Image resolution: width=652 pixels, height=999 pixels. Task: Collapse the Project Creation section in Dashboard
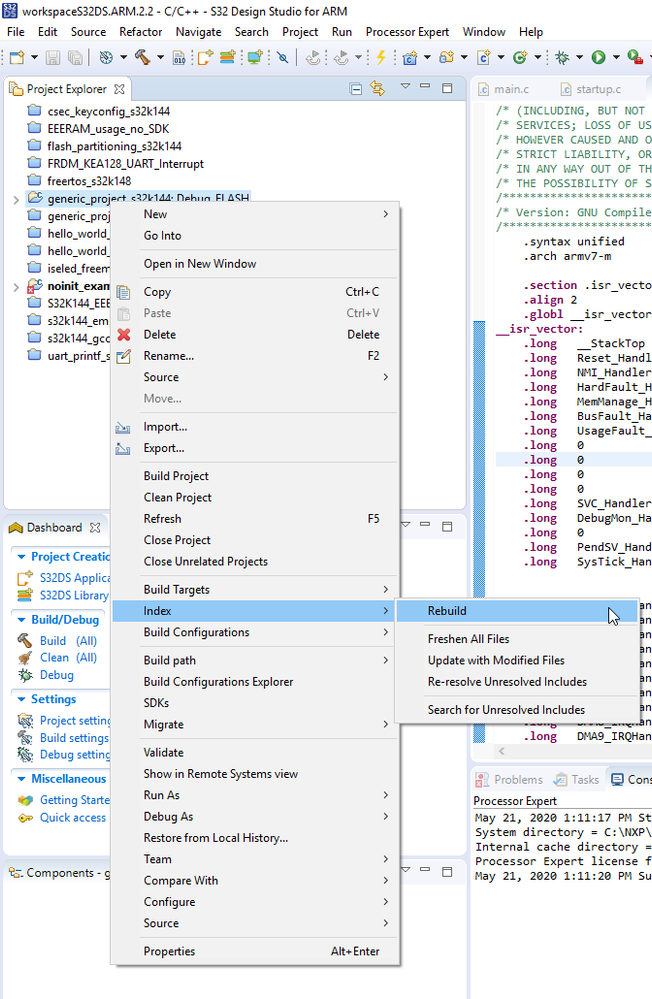[x=22, y=557]
